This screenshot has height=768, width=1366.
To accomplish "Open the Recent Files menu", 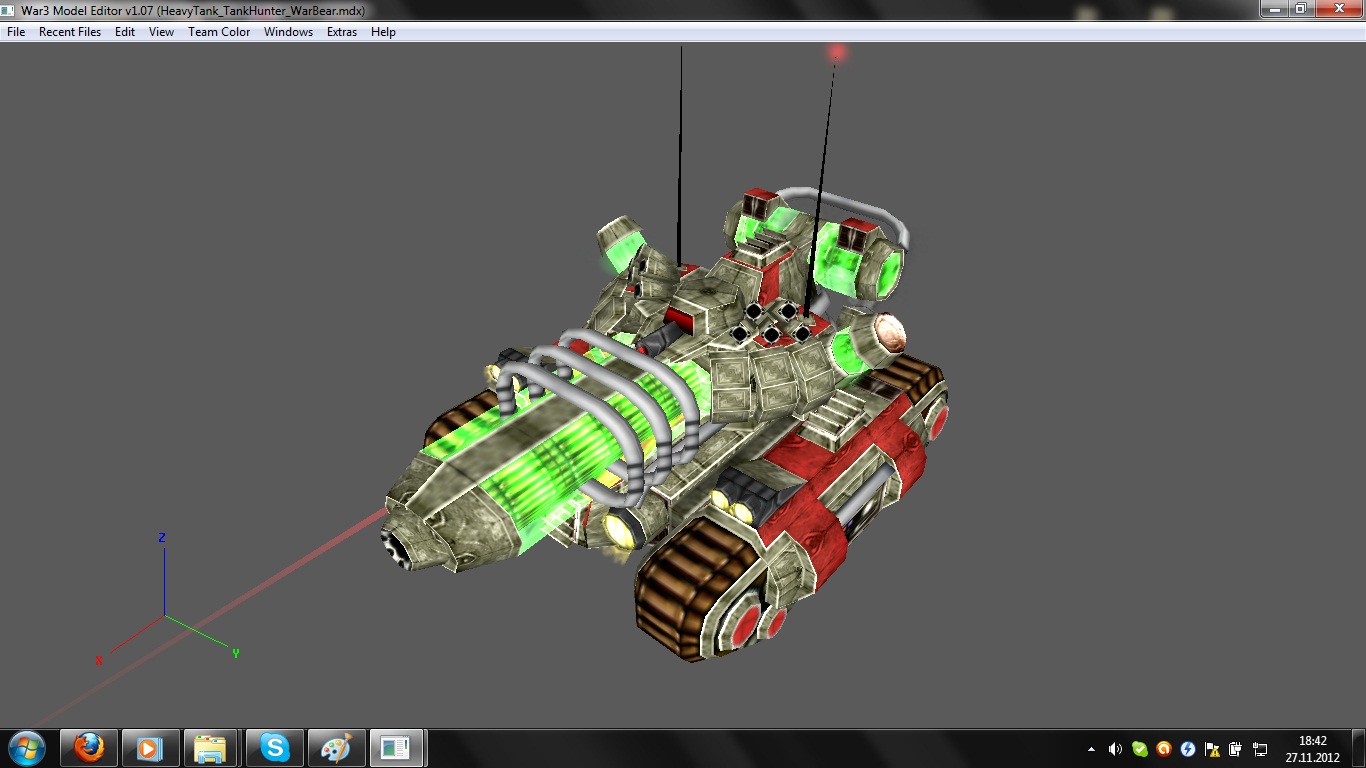I will [70, 32].
